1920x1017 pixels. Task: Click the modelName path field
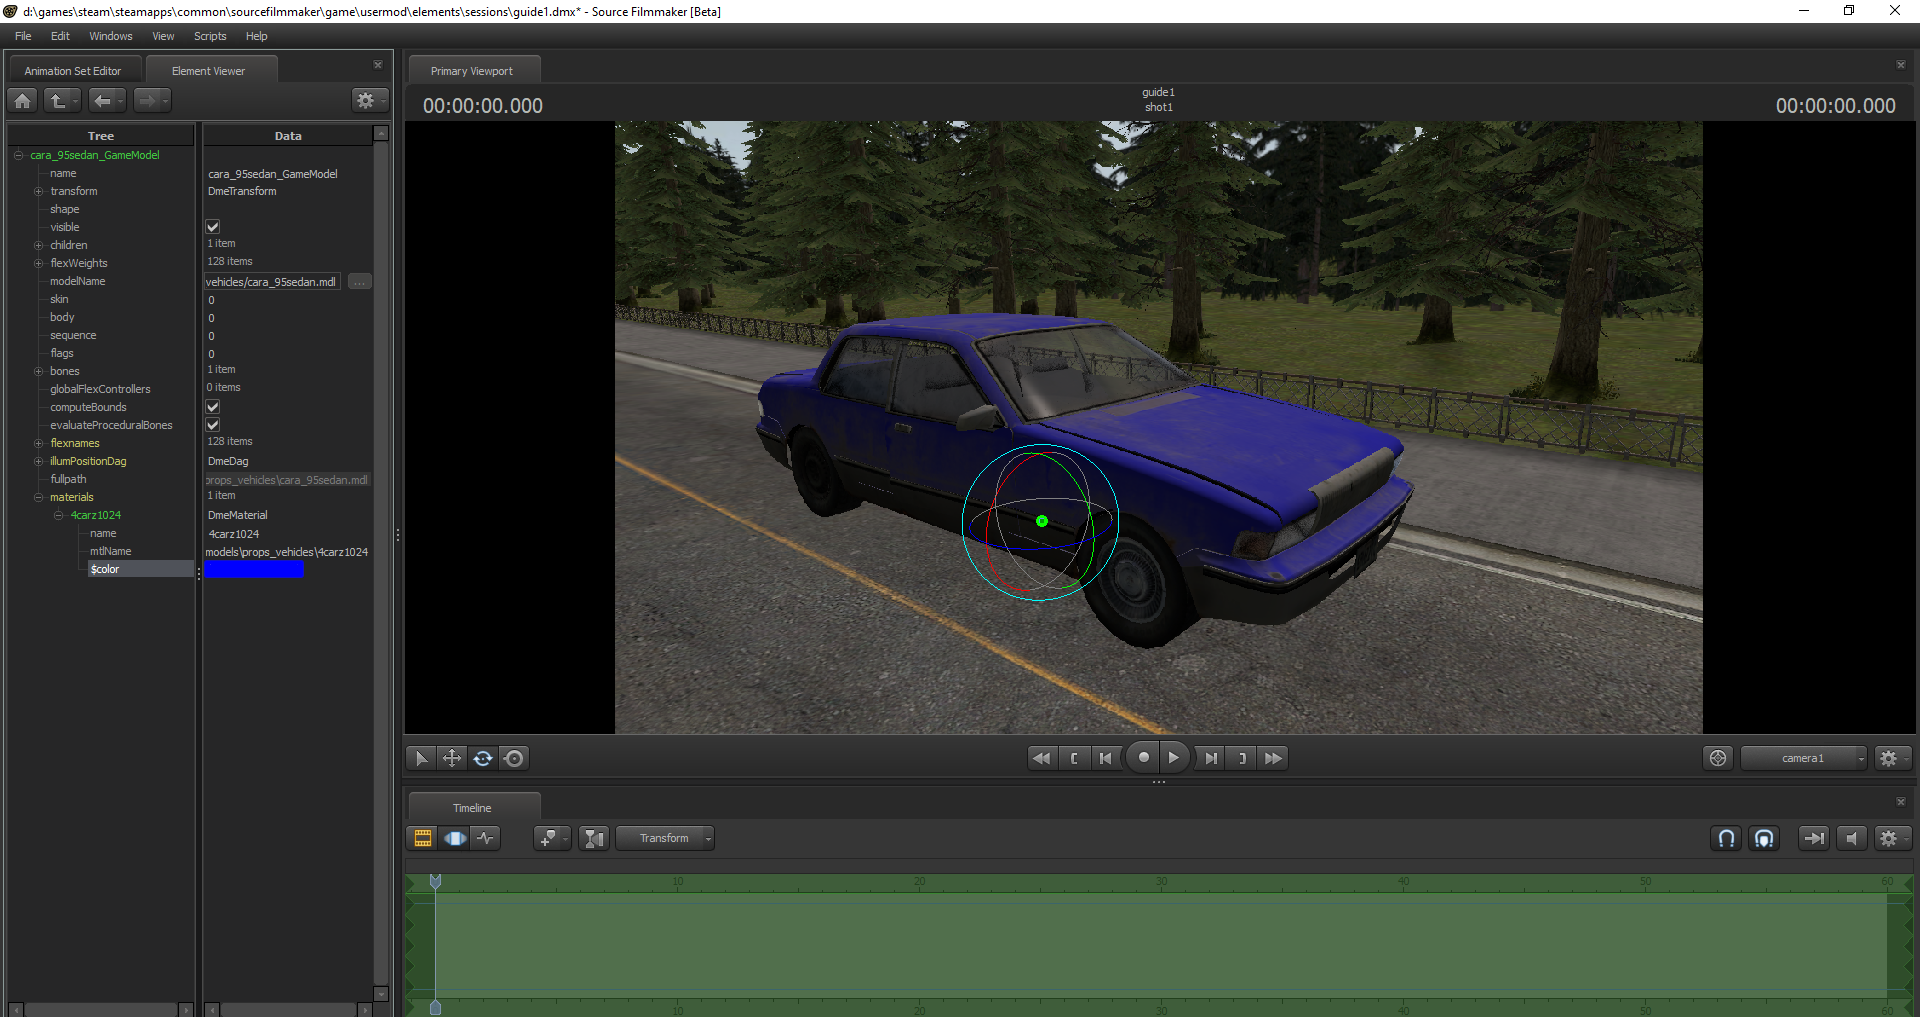(x=272, y=282)
